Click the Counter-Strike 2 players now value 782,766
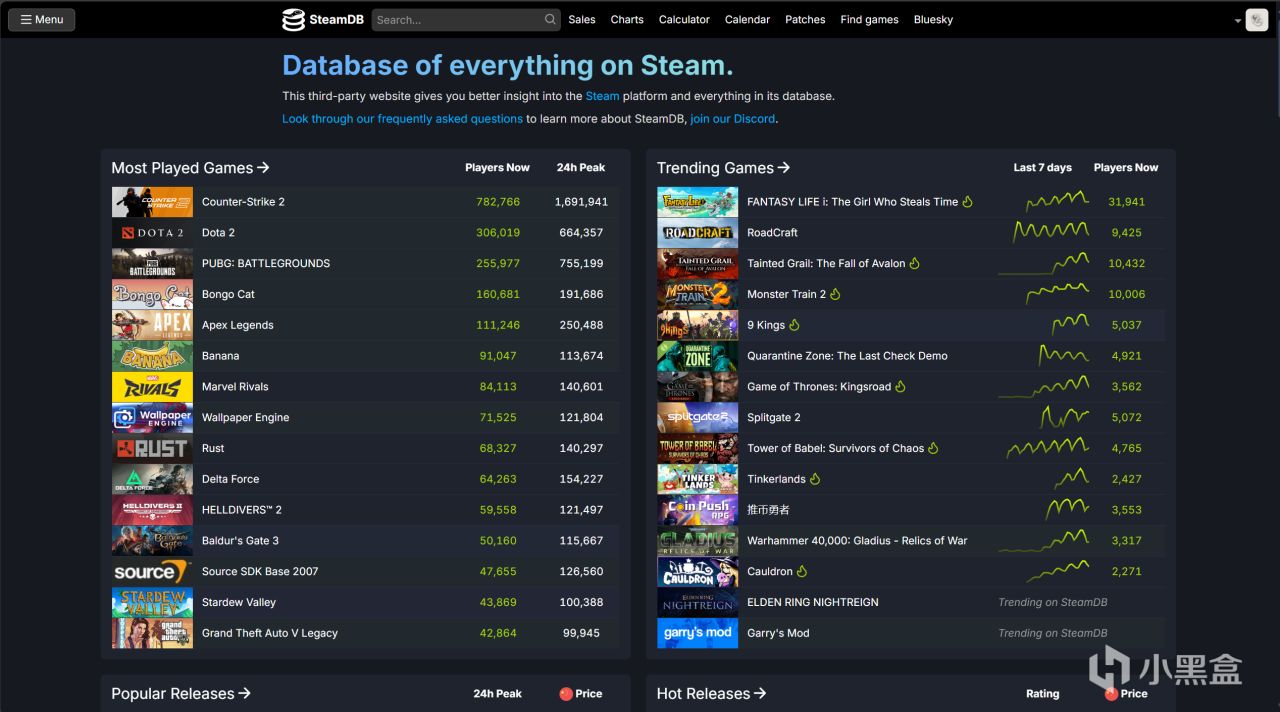This screenshot has width=1280, height=712. [498, 202]
